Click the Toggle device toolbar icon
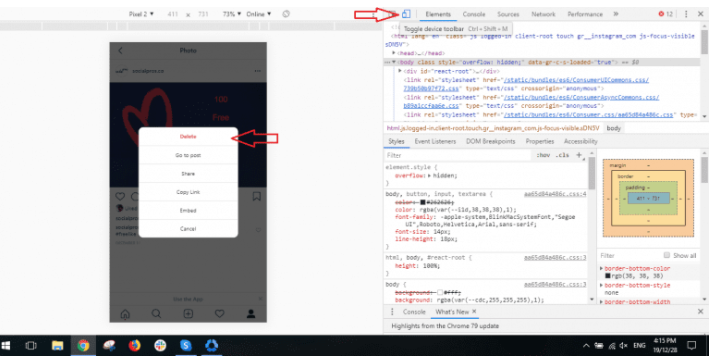 [406, 14]
